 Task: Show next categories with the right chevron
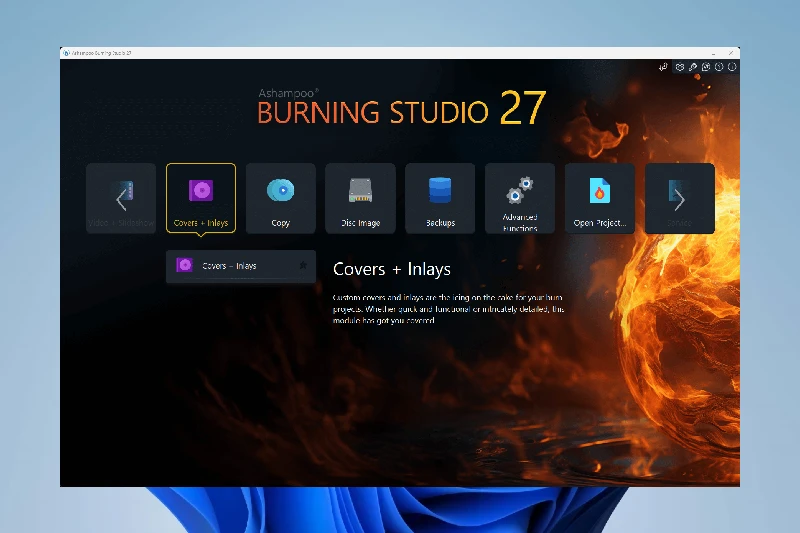tap(680, 199)
